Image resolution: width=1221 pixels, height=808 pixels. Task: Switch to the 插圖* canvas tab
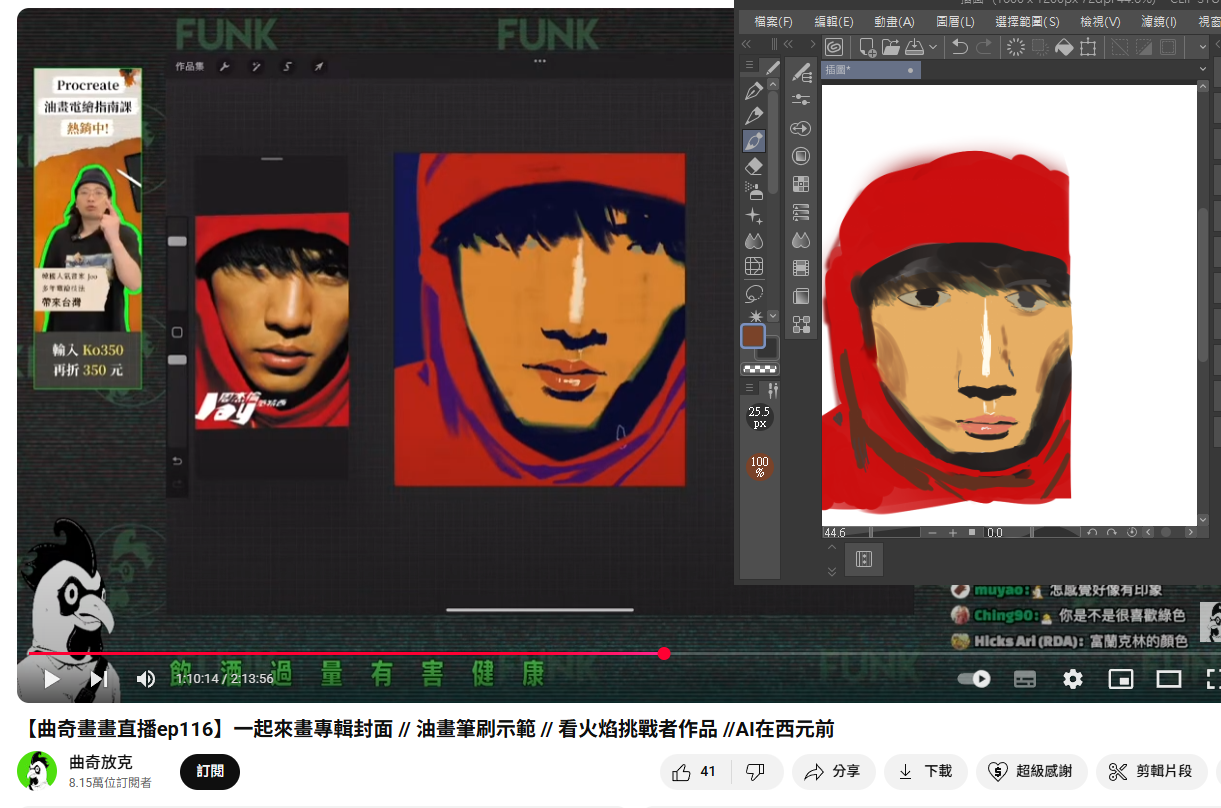[869, 70]
